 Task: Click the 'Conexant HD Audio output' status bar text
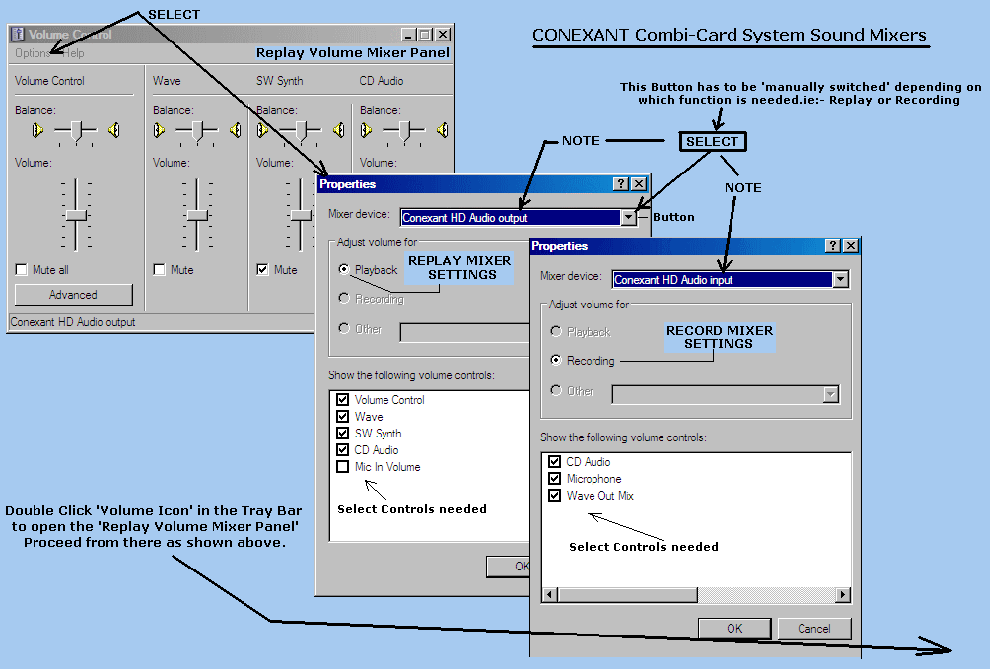73,322
